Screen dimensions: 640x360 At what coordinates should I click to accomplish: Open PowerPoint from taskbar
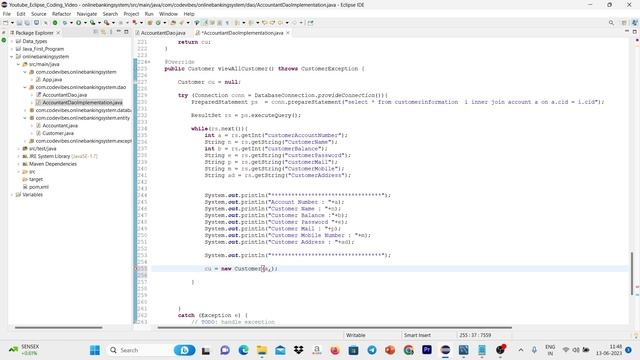pos(390,350)
